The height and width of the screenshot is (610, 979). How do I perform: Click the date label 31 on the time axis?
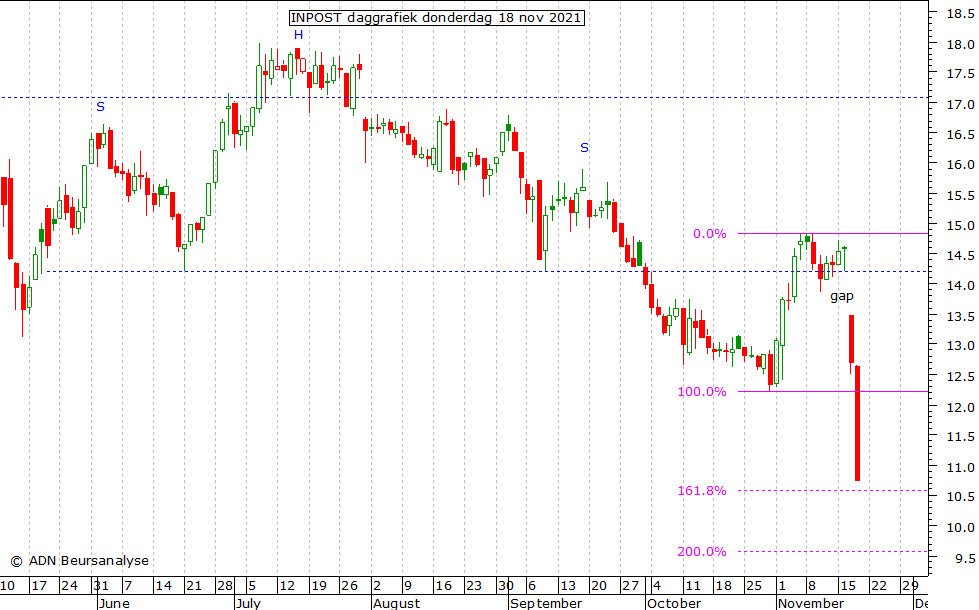click(101, 586)
